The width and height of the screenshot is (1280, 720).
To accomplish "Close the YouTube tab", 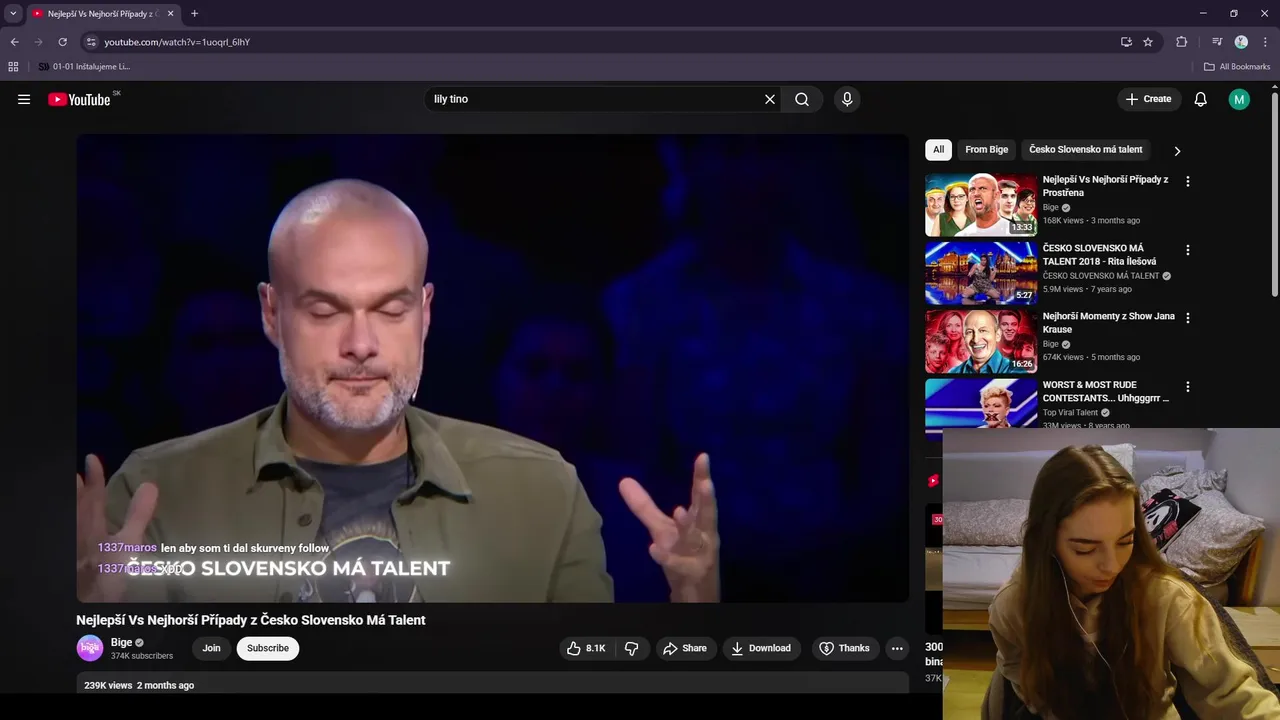I will (x=170, y=14).
